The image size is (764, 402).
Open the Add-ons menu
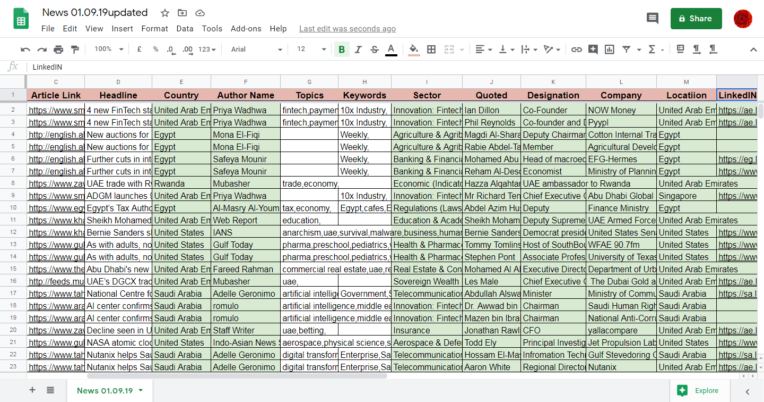tap(246, 29)
